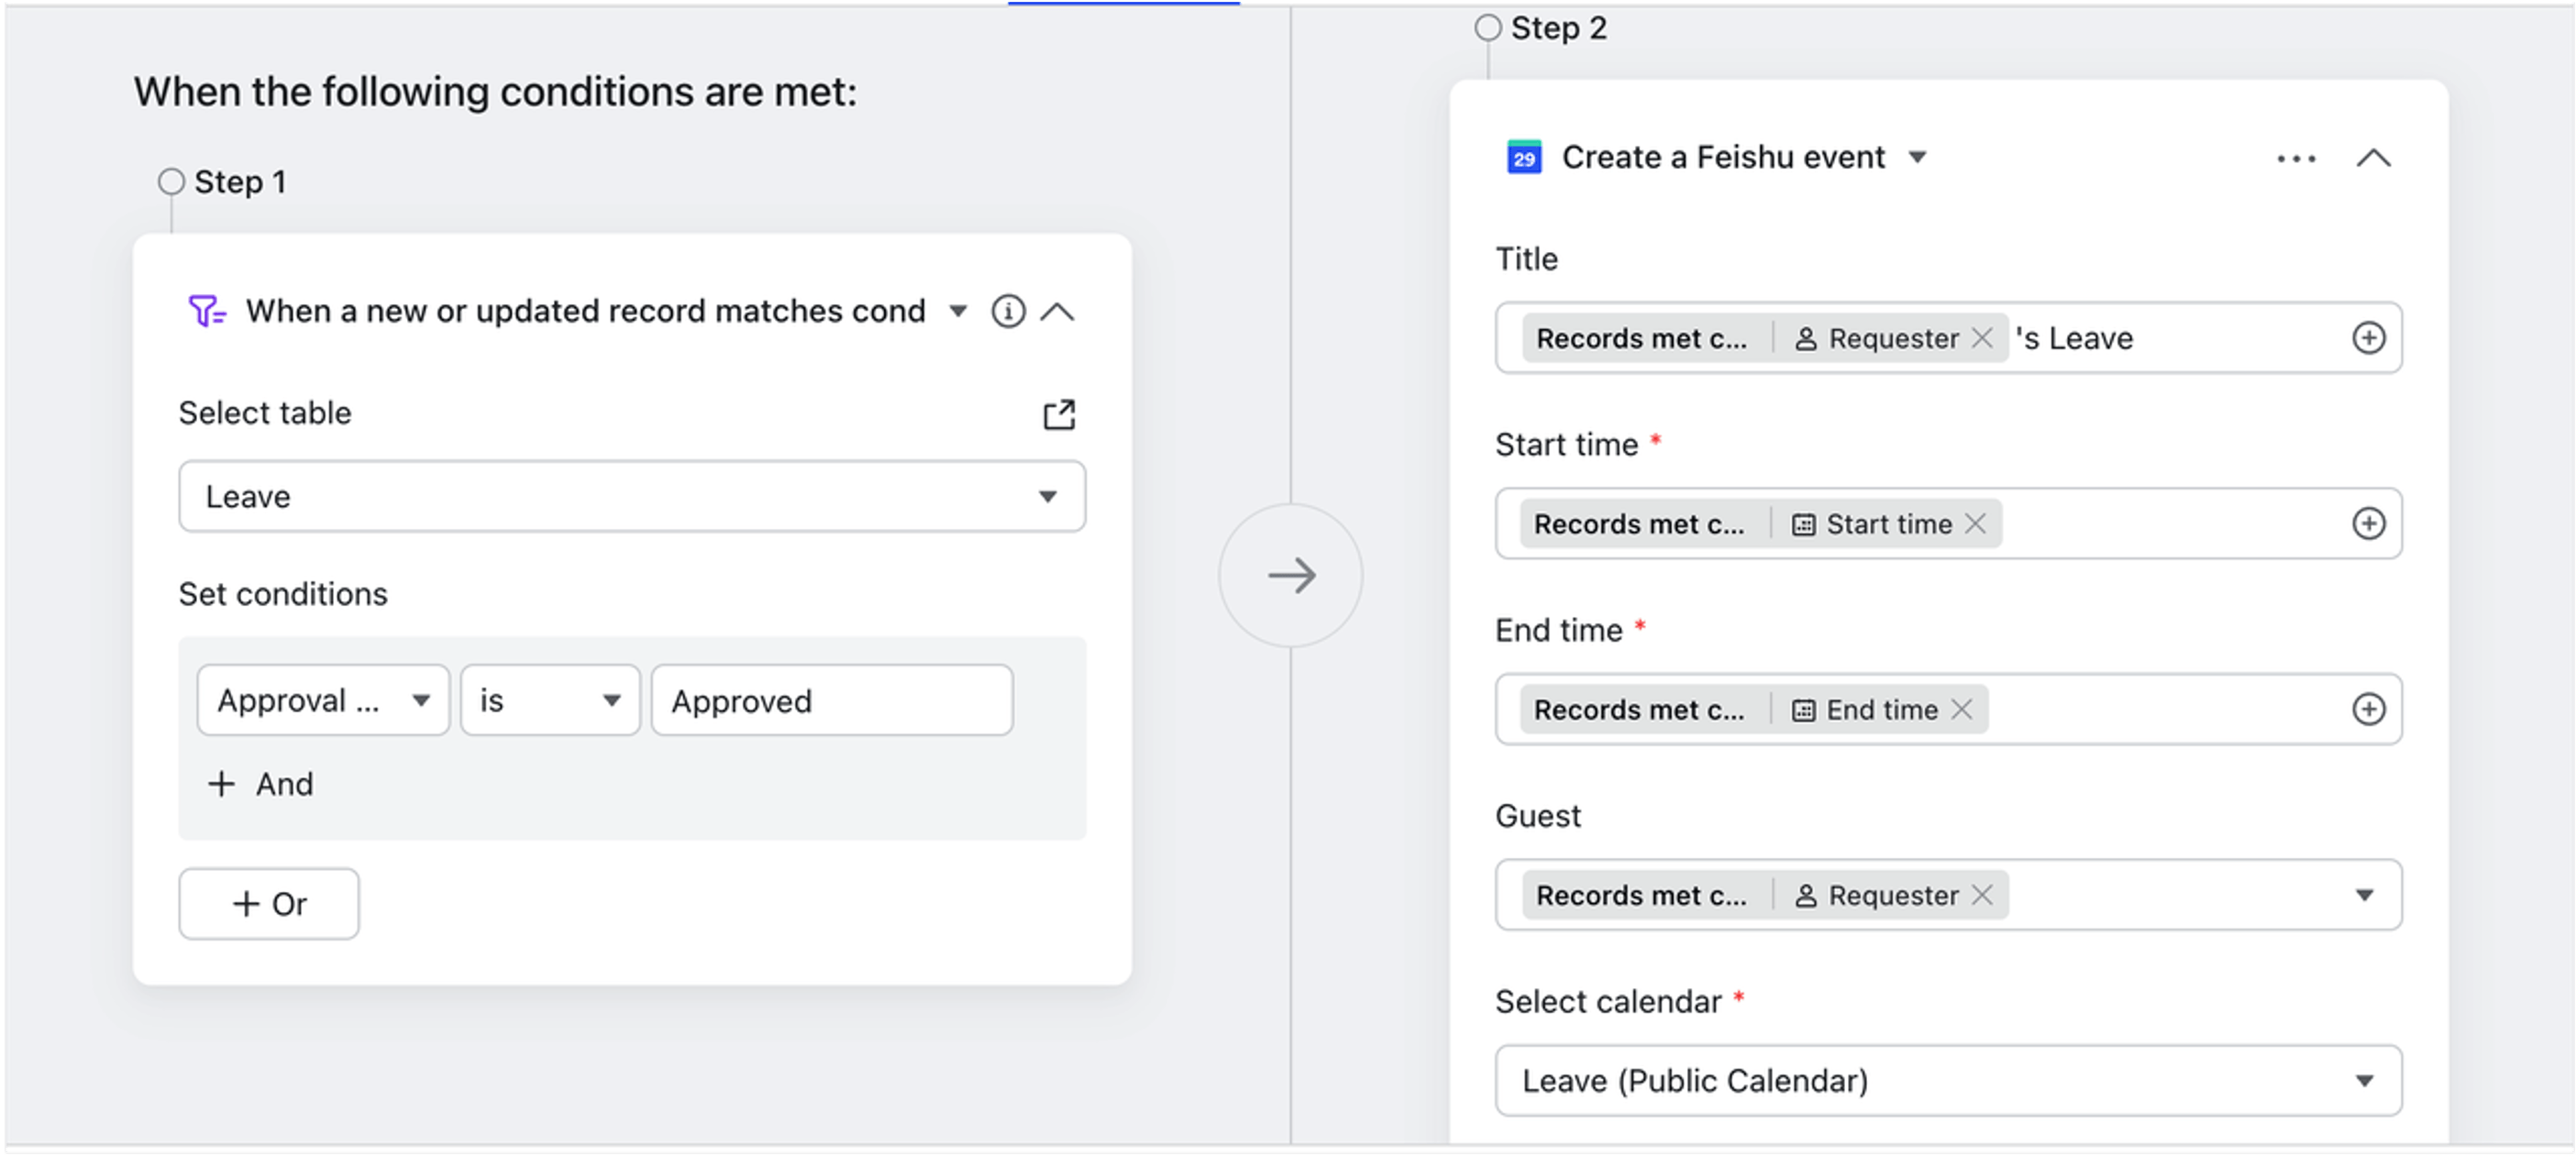Open the 'is' operator dropdown
The image size is (2576, 1155).
click(x=550, y=700)
